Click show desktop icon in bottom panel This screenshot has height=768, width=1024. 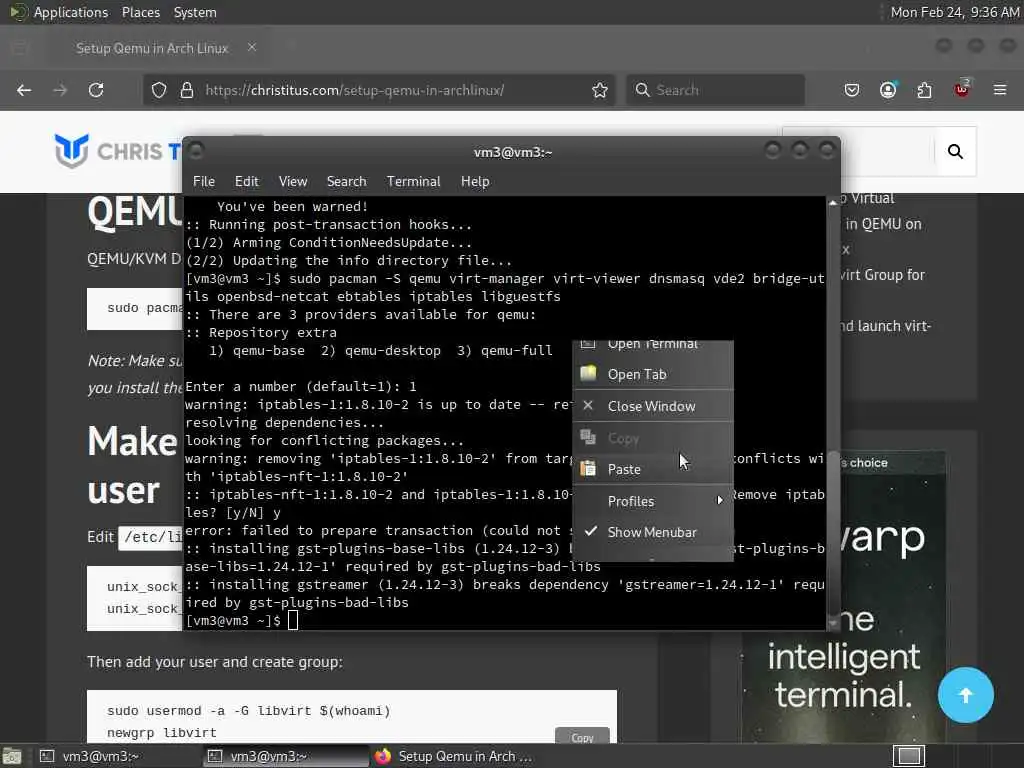point(12,756)
